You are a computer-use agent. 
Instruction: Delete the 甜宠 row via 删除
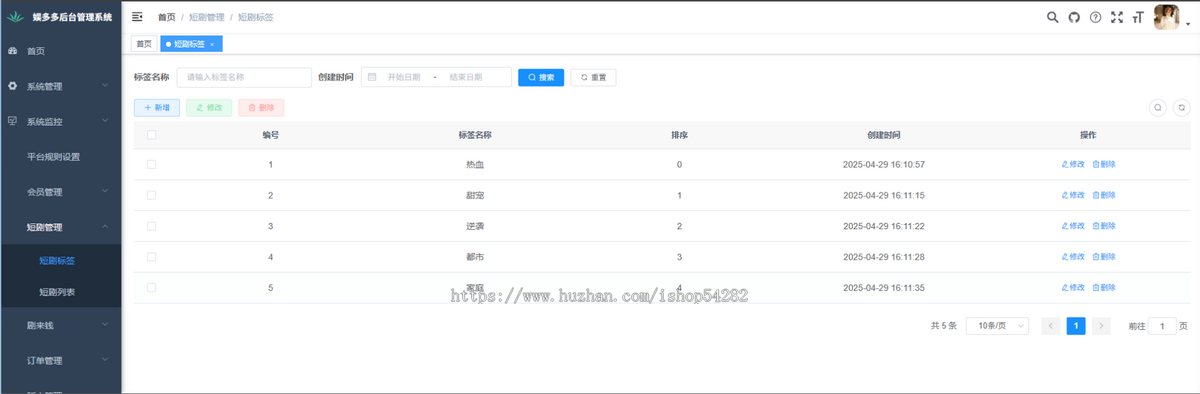point(1104,195)
